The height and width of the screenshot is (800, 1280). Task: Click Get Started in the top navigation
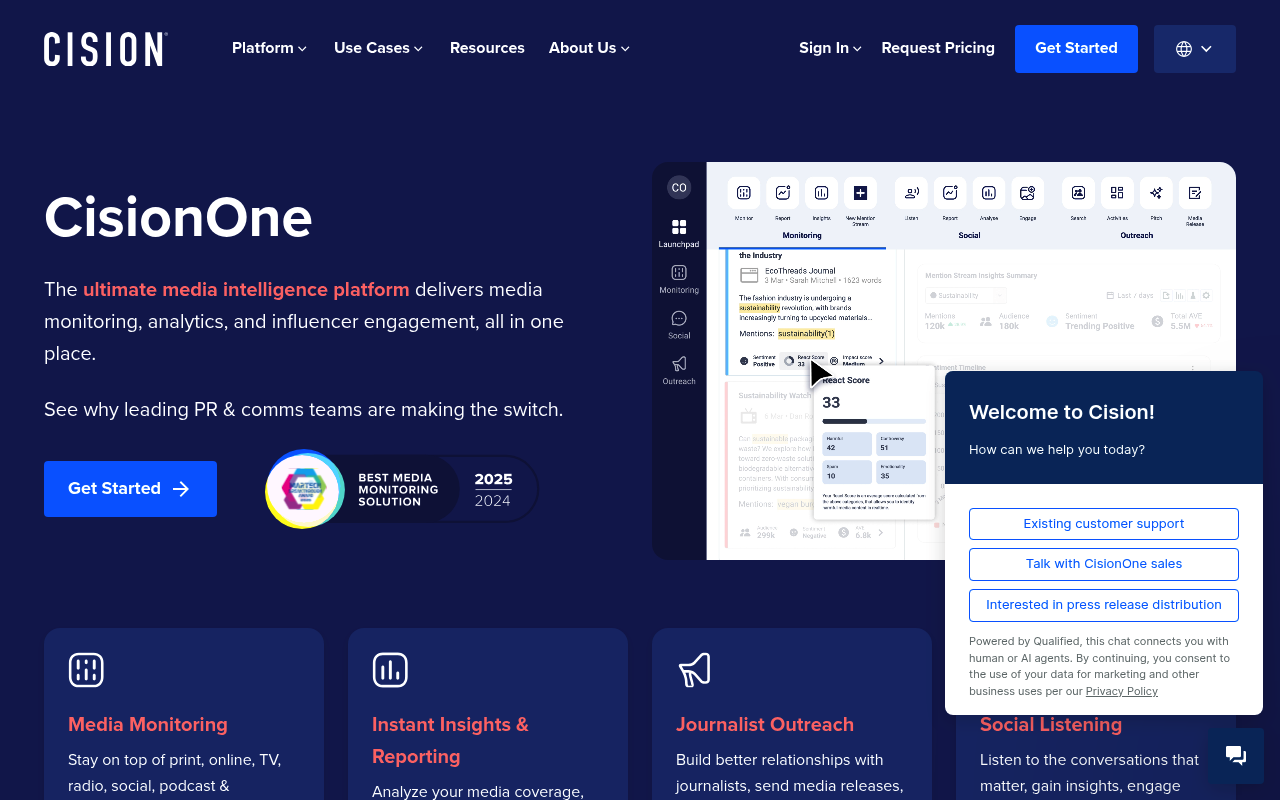[1076, 49]
